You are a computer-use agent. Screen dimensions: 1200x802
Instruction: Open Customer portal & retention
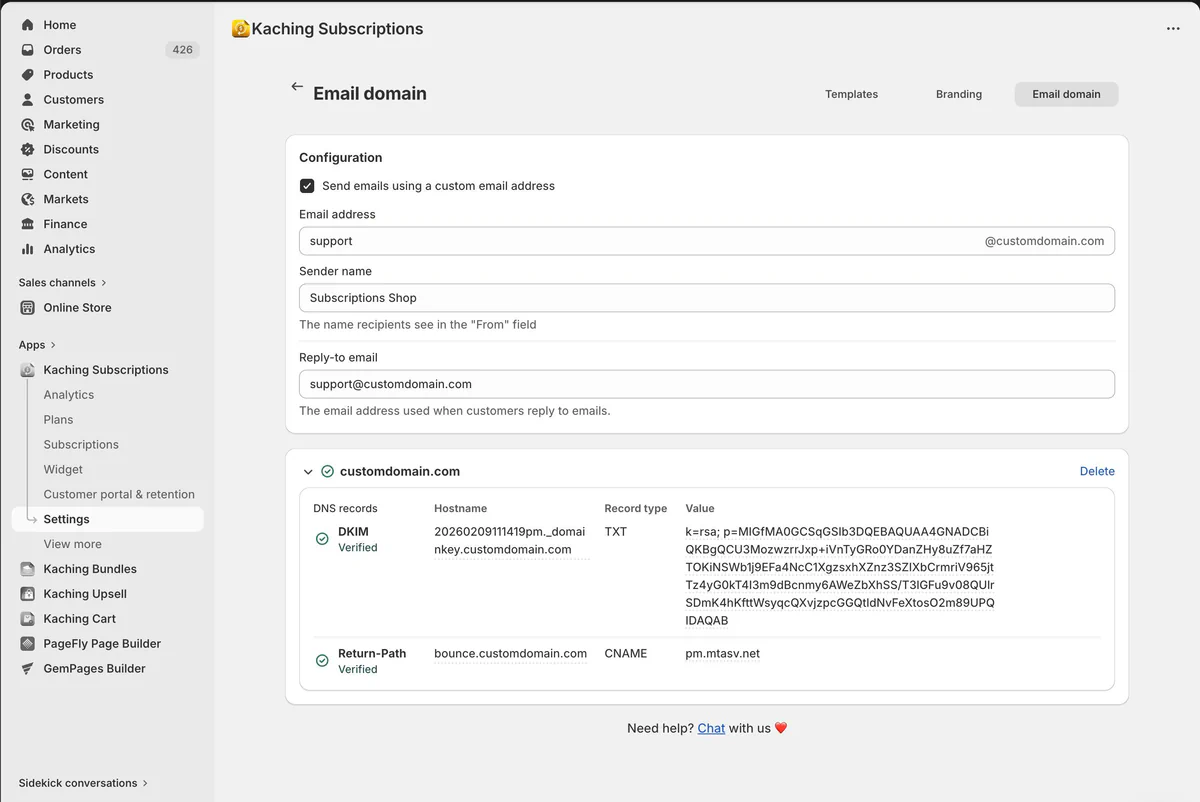pos(119,495)
